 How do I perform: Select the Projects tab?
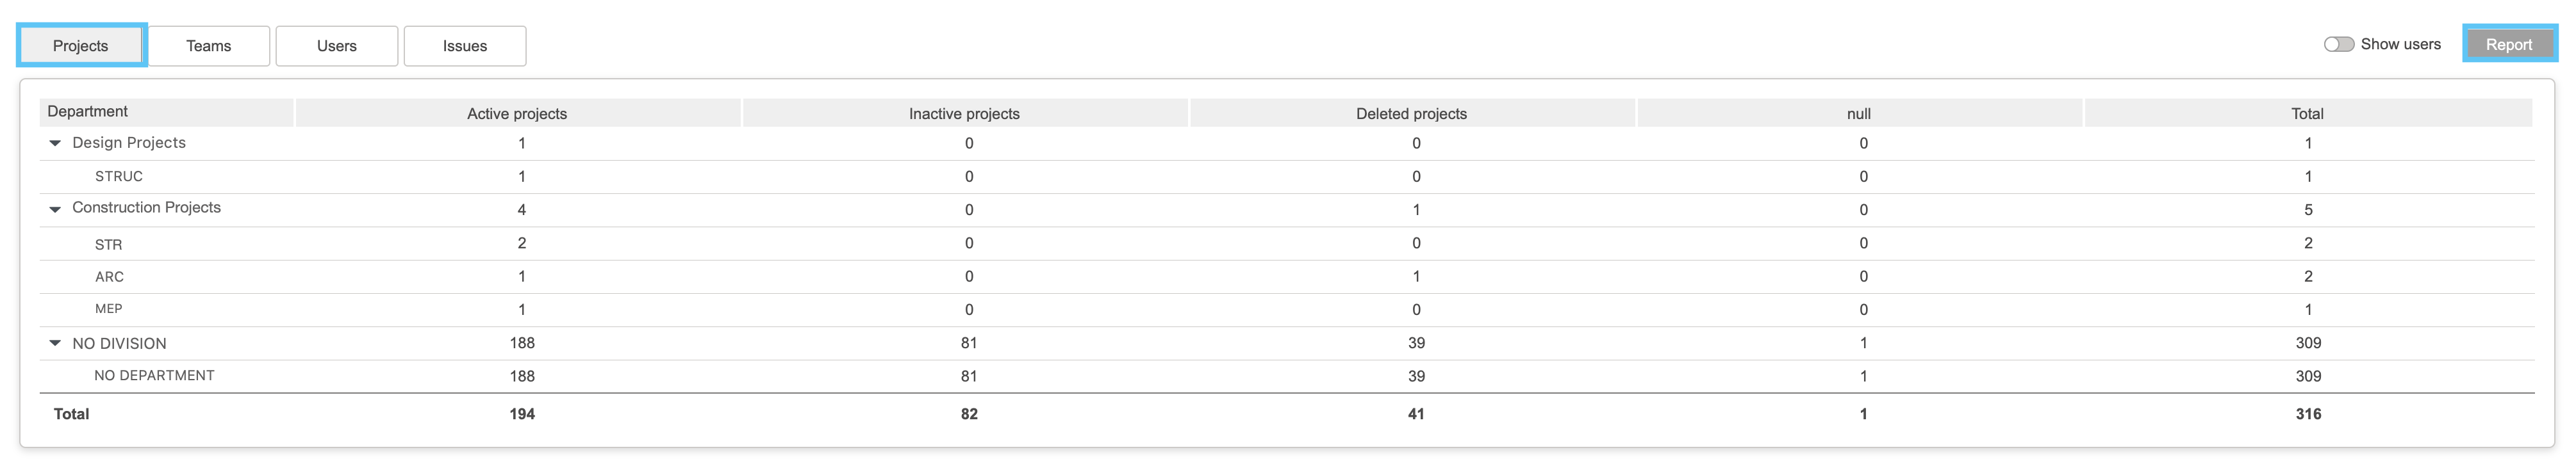coord(81,46)
